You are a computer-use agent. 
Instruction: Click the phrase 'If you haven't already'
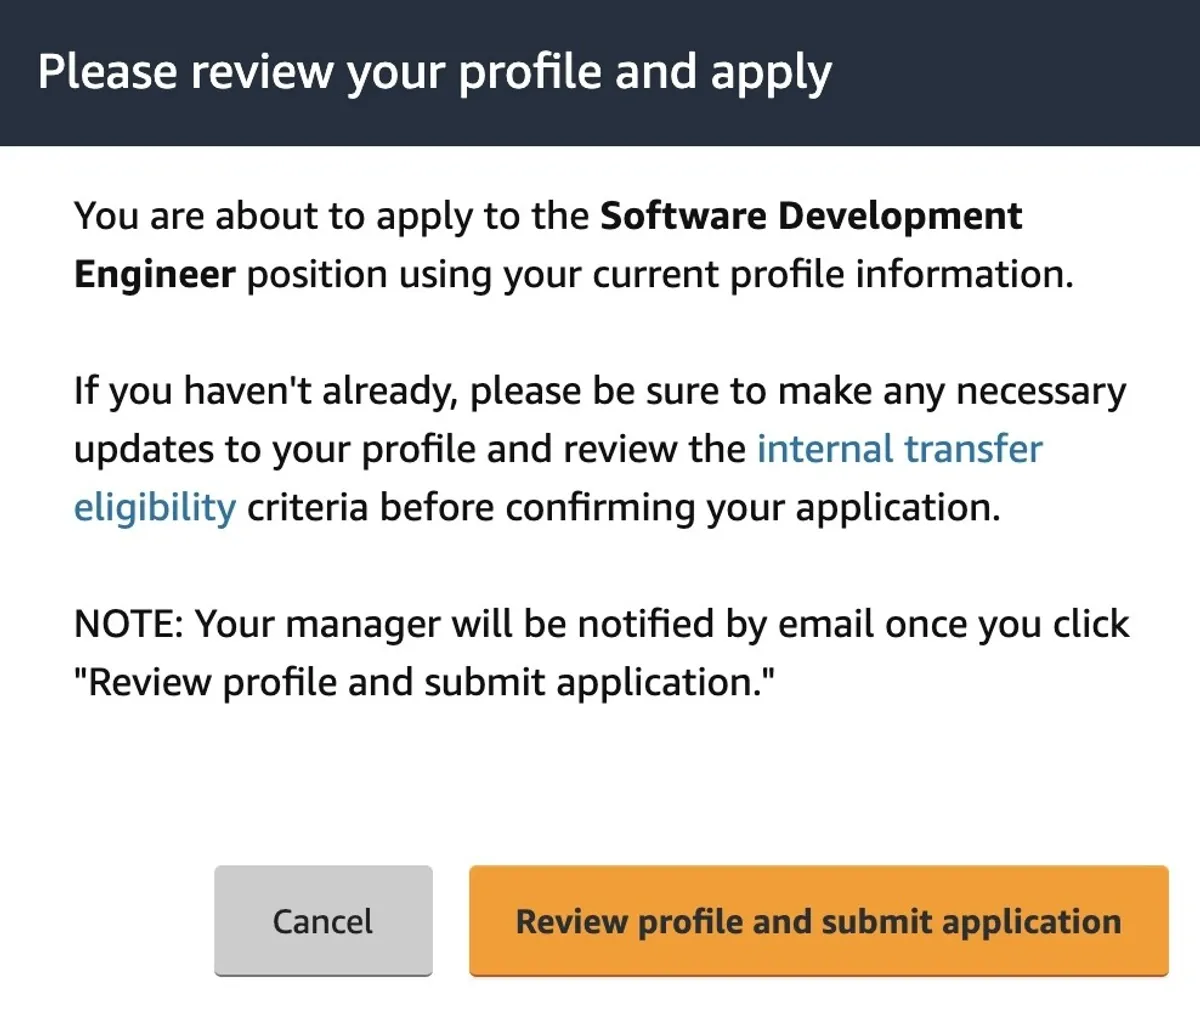[x=265, y=391]
